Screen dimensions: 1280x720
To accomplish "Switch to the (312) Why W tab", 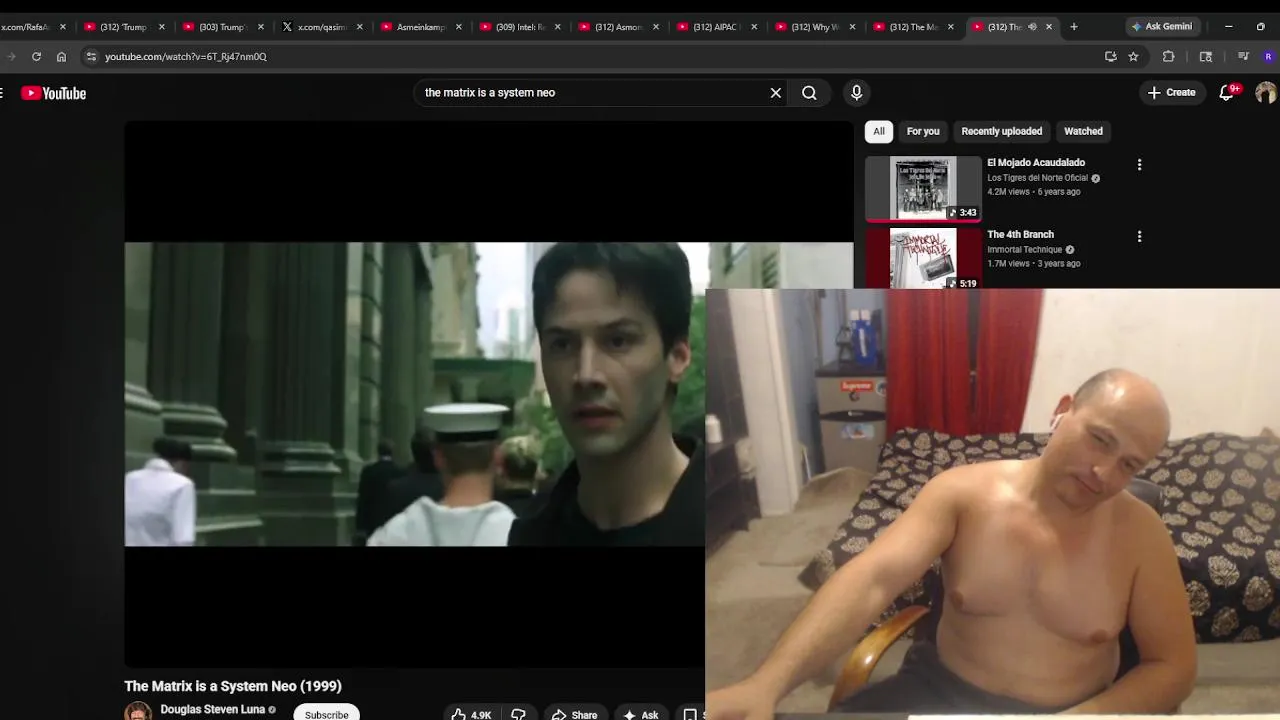I will [814, 27].
